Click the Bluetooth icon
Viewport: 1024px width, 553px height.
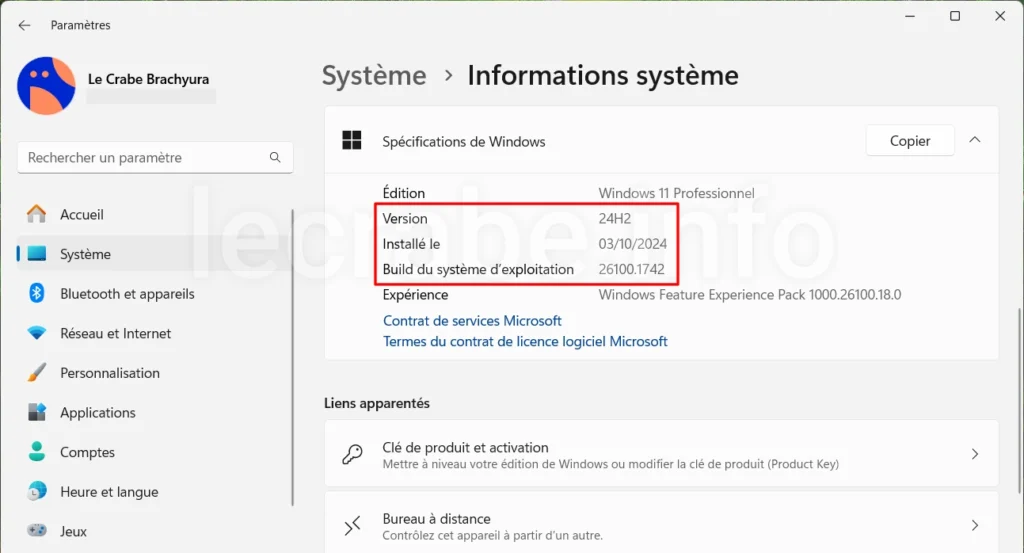click(x=37, y=293)
